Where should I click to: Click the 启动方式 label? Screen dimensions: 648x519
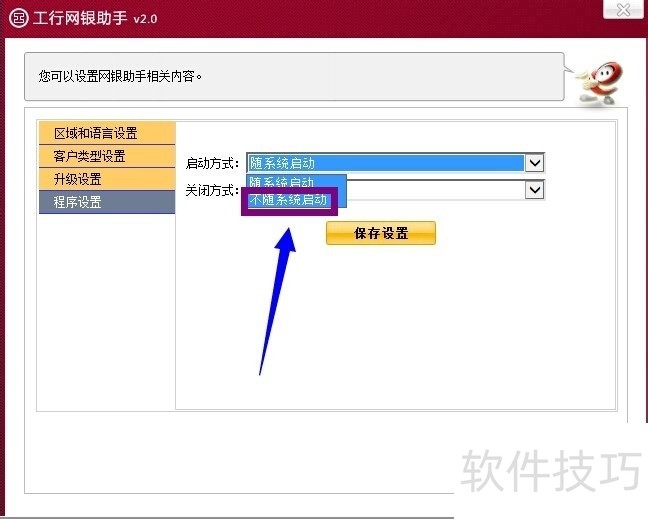click(212, 164)
